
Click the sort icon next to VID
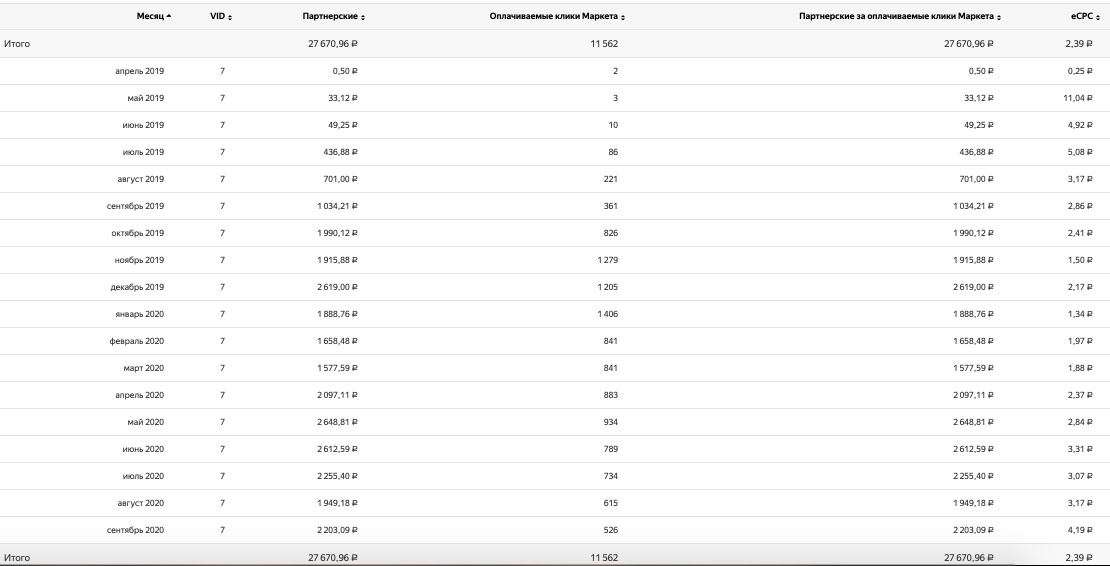[230, 17]
